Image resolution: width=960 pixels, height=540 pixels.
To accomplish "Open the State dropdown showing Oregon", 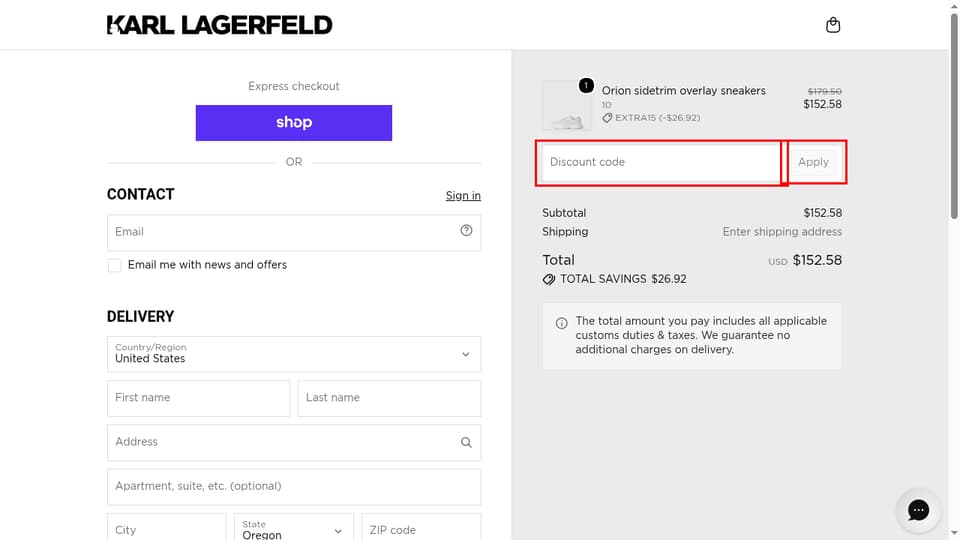I will (x=294, y=527).
